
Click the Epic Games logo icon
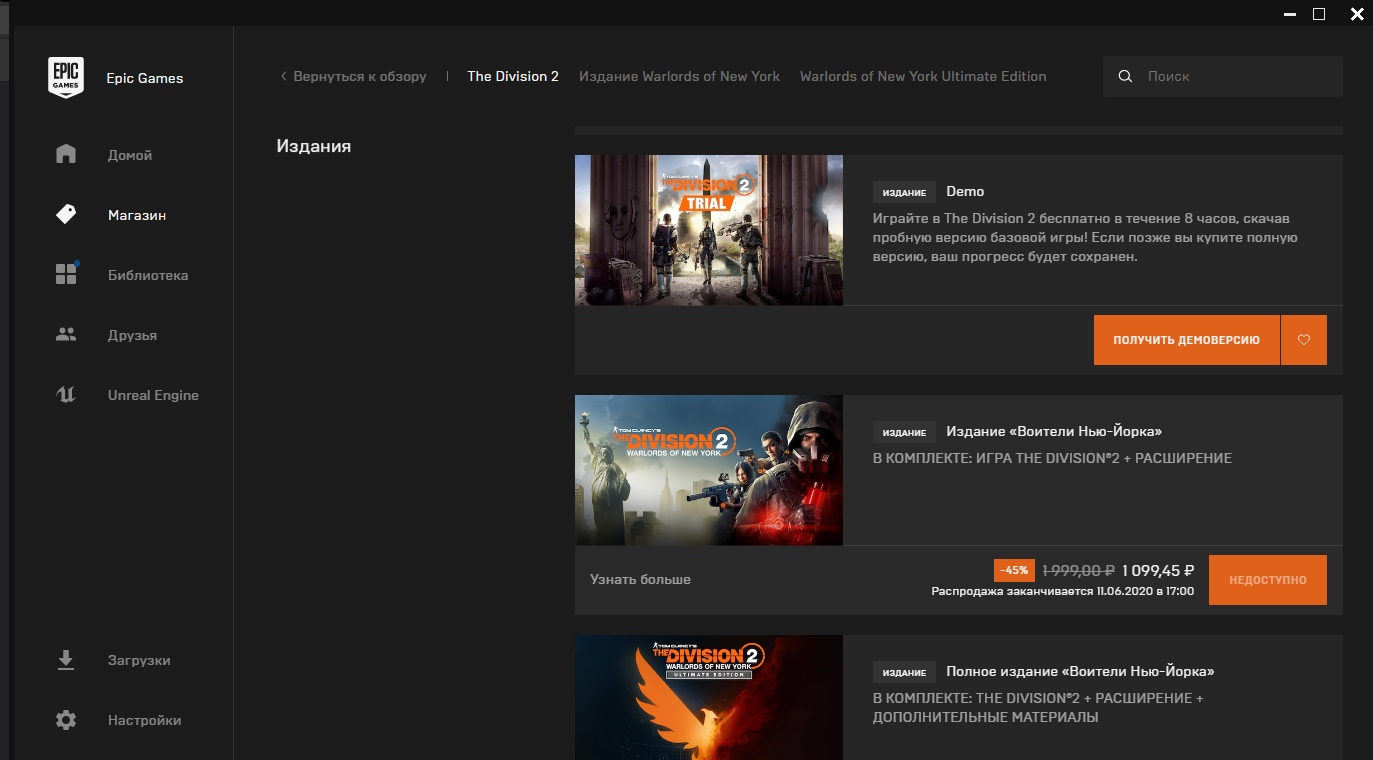pyautogui.click(x=66, y=77)
